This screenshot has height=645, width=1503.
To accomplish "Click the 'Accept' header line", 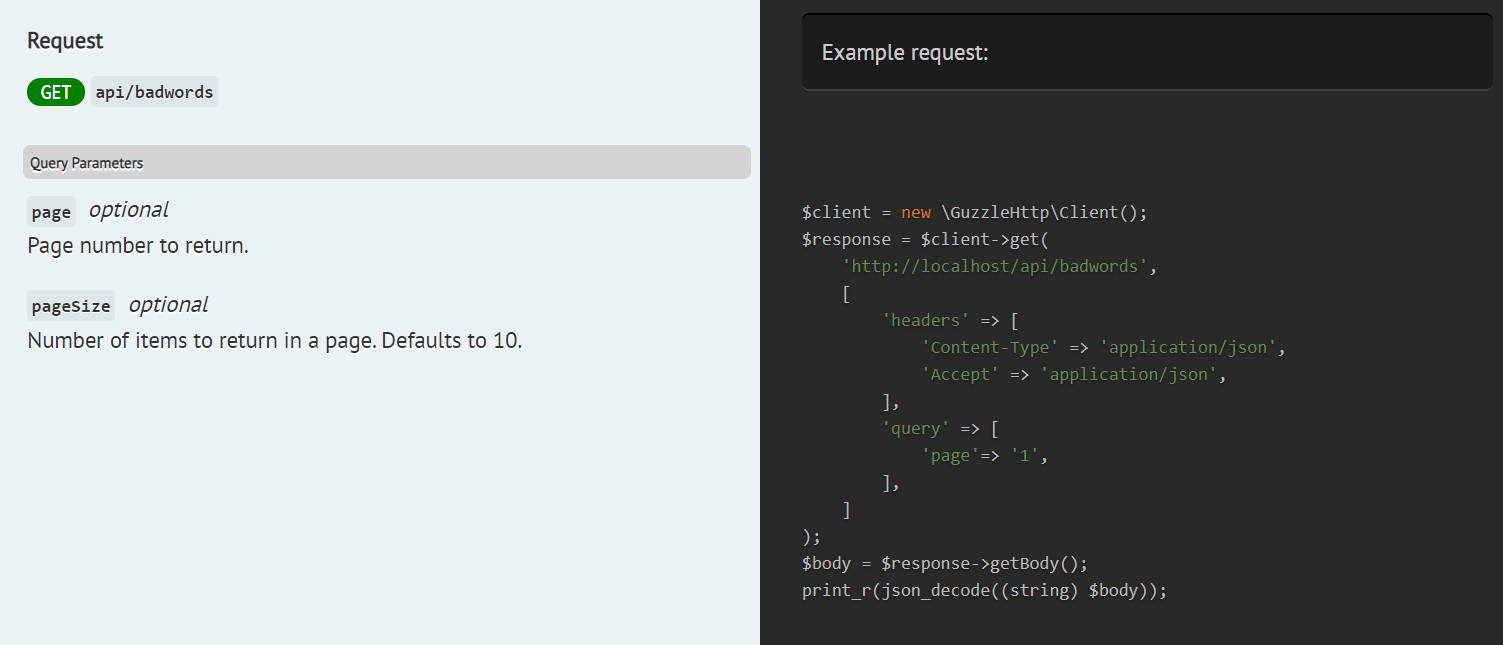I will pyautogui.click(x=1073, y=375).
